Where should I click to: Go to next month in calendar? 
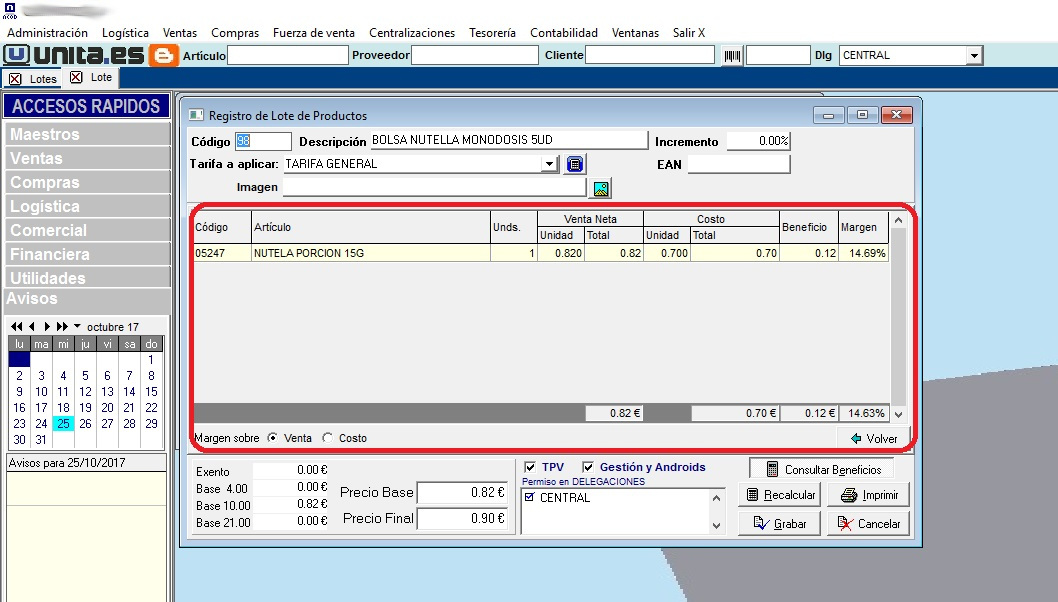click(x=47, y=327)
